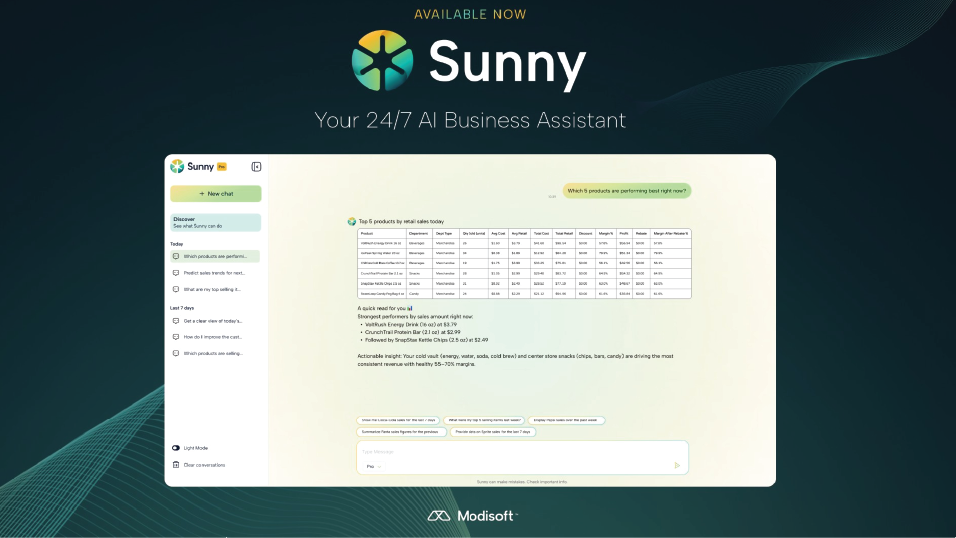Viewport: 956px width, 538px height.
Task: Click the "Today" section label in sidebar
Action: 177,244
